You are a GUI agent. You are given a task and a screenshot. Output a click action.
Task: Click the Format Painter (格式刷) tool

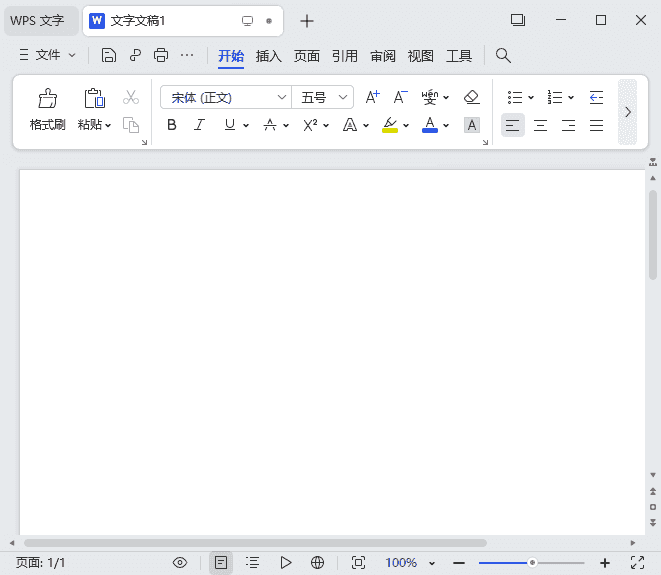tap(47, 110)
